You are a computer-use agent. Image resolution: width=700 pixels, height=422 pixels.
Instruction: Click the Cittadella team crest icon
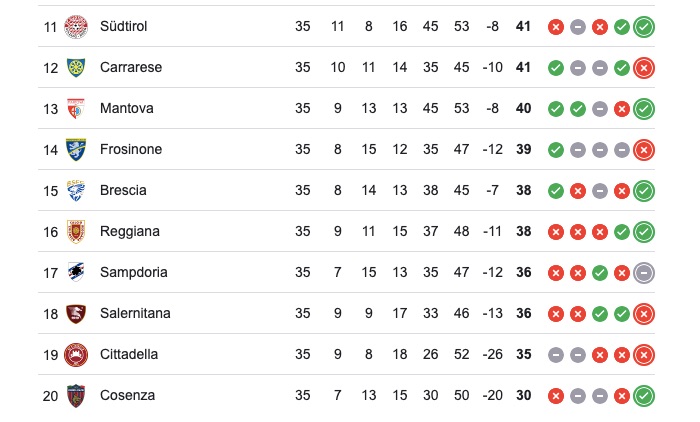tap(75, 354)
